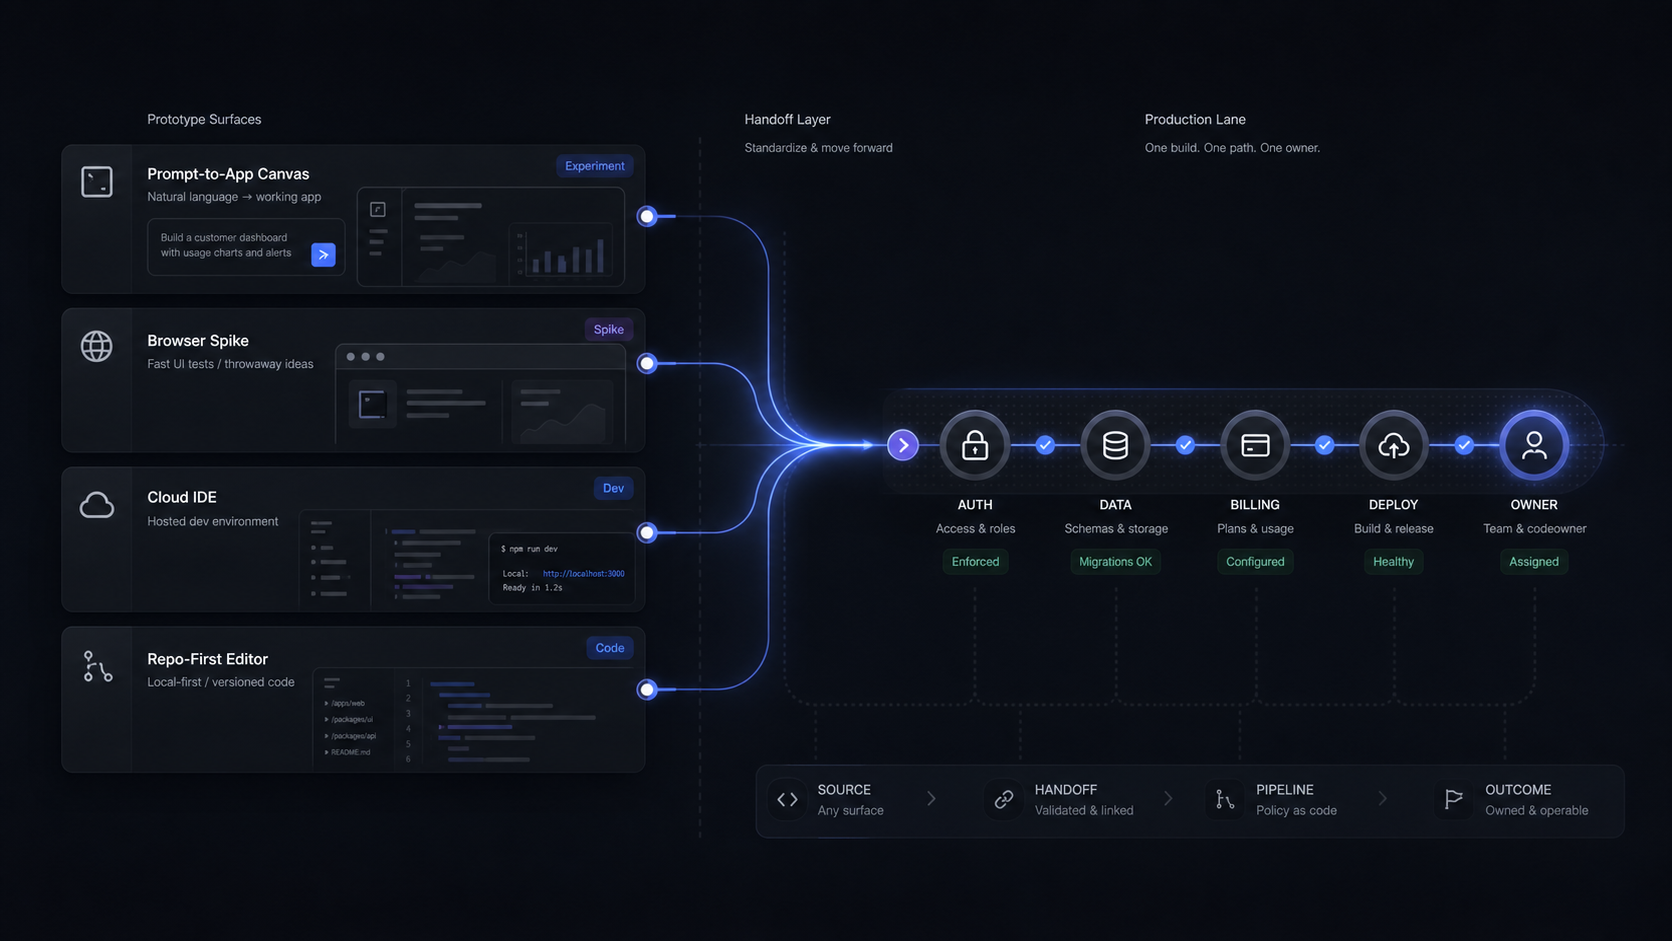Click the Enforced status badge under AUTH
This screenshot has width=1672, height=941.
click(975, 562)
